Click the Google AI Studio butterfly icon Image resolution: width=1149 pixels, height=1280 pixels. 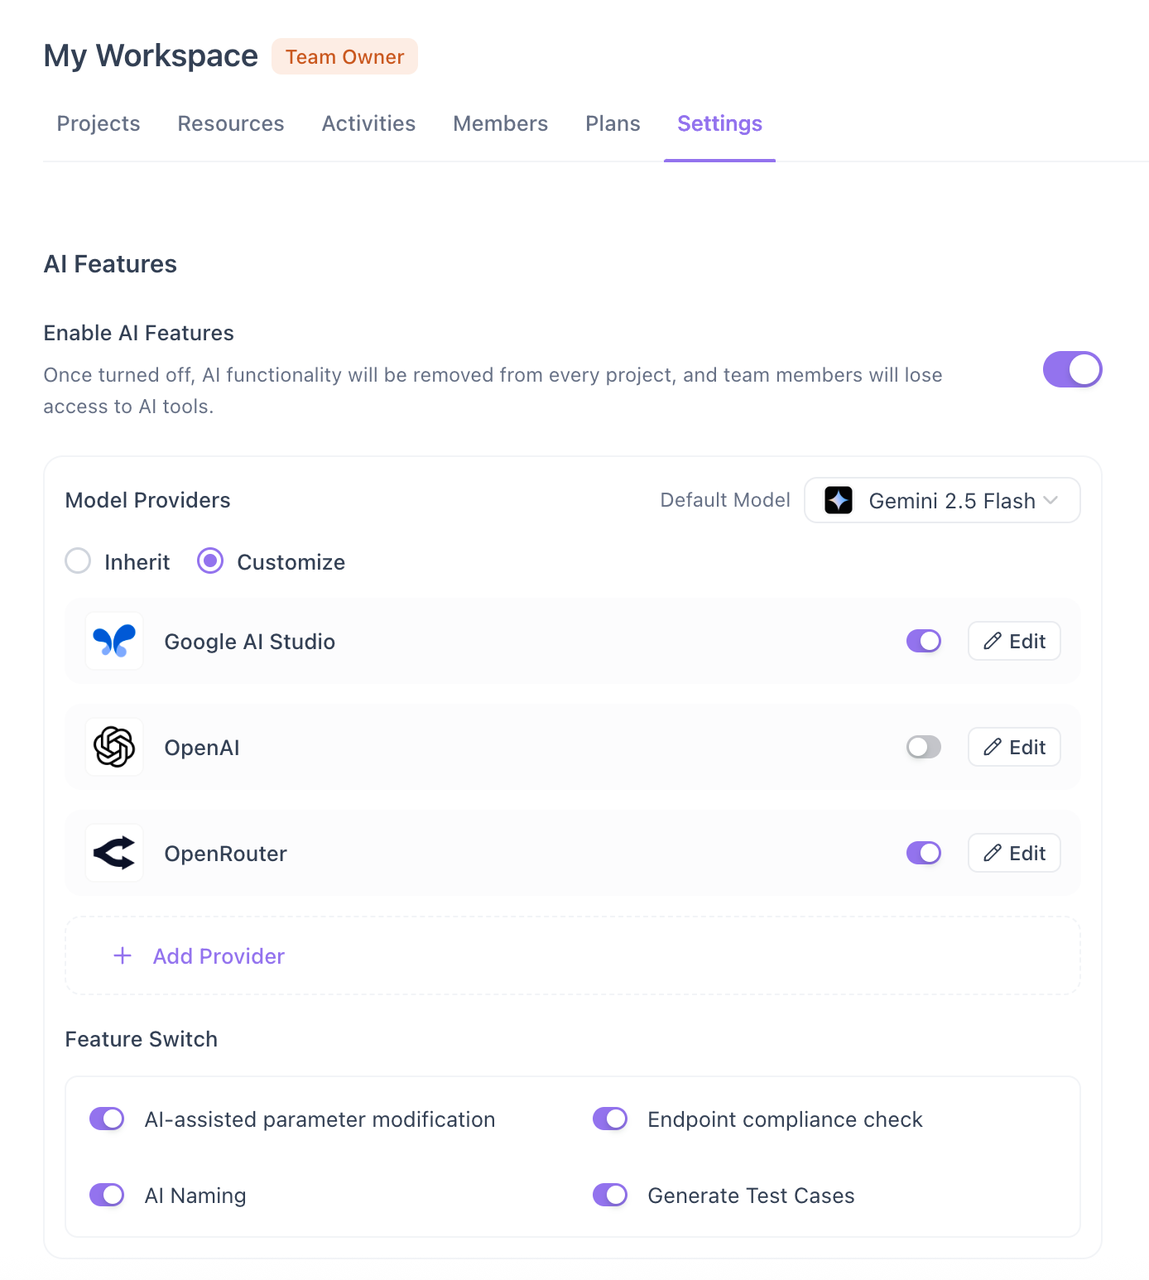[114, 641]
